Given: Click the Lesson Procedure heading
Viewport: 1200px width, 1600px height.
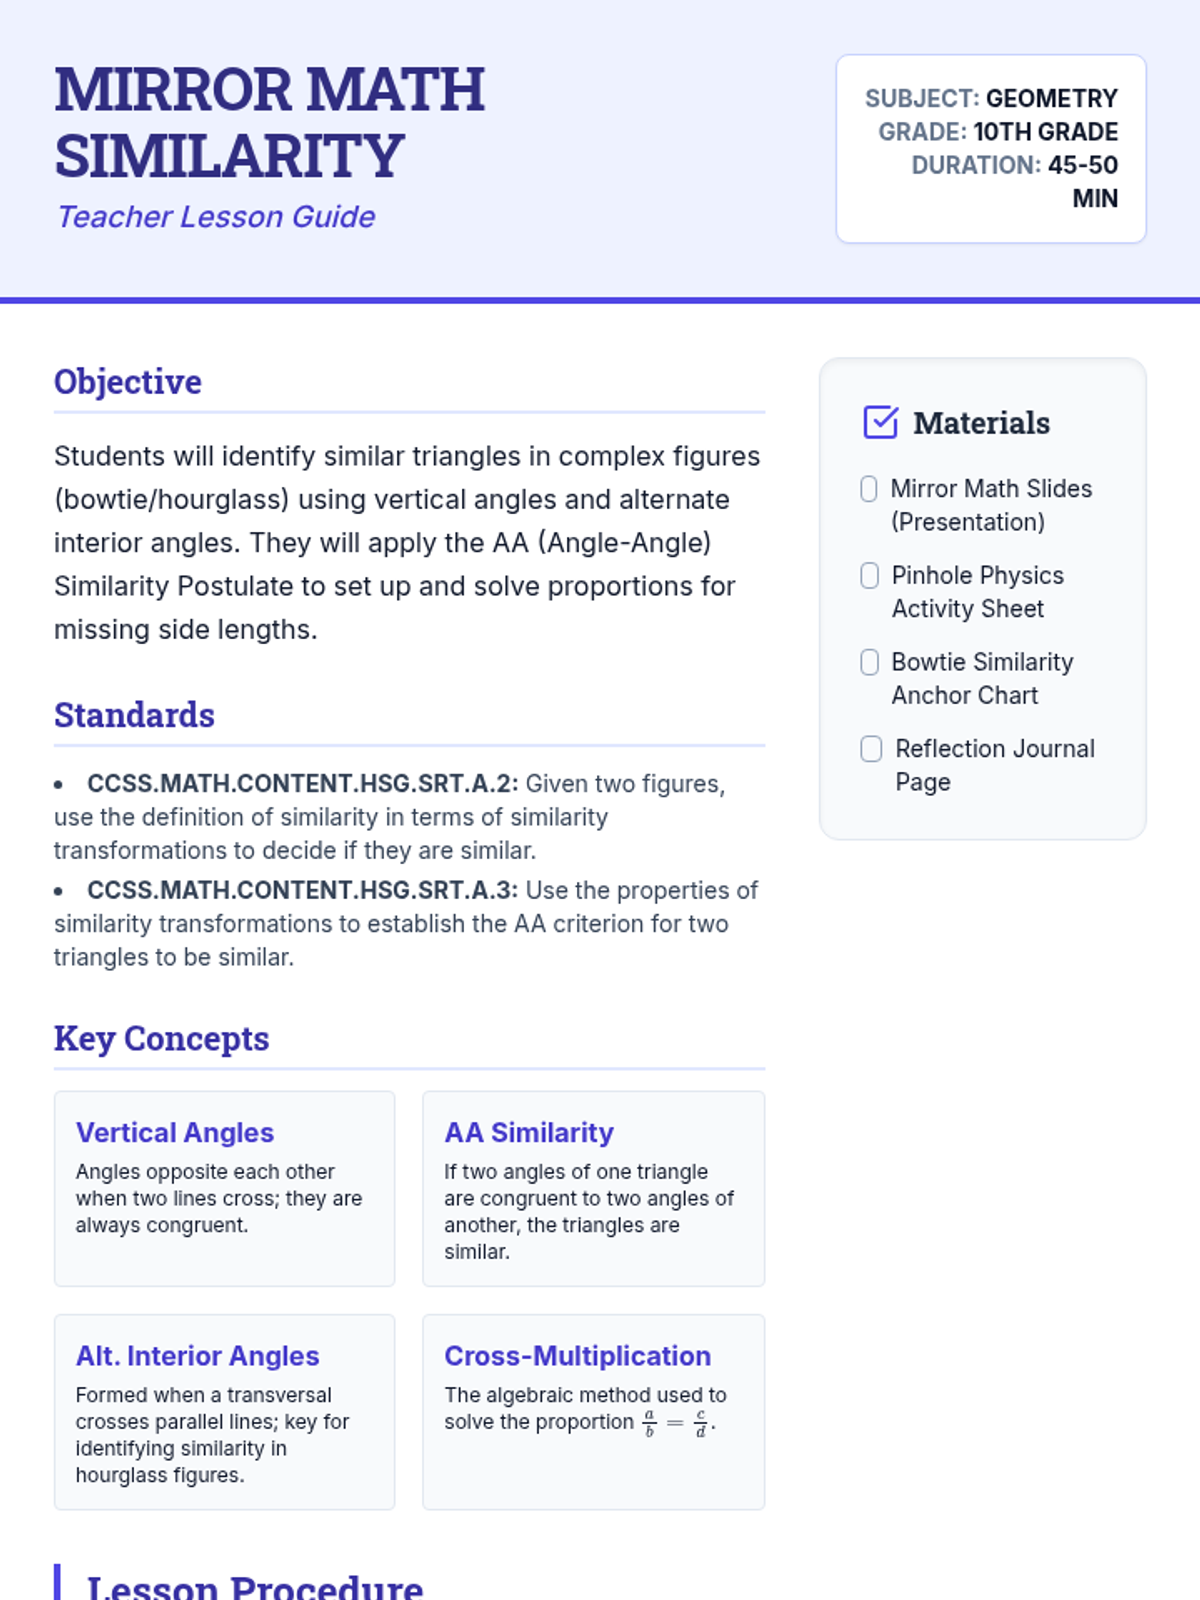Looking at the screenshot, I should coord(255,1585).
